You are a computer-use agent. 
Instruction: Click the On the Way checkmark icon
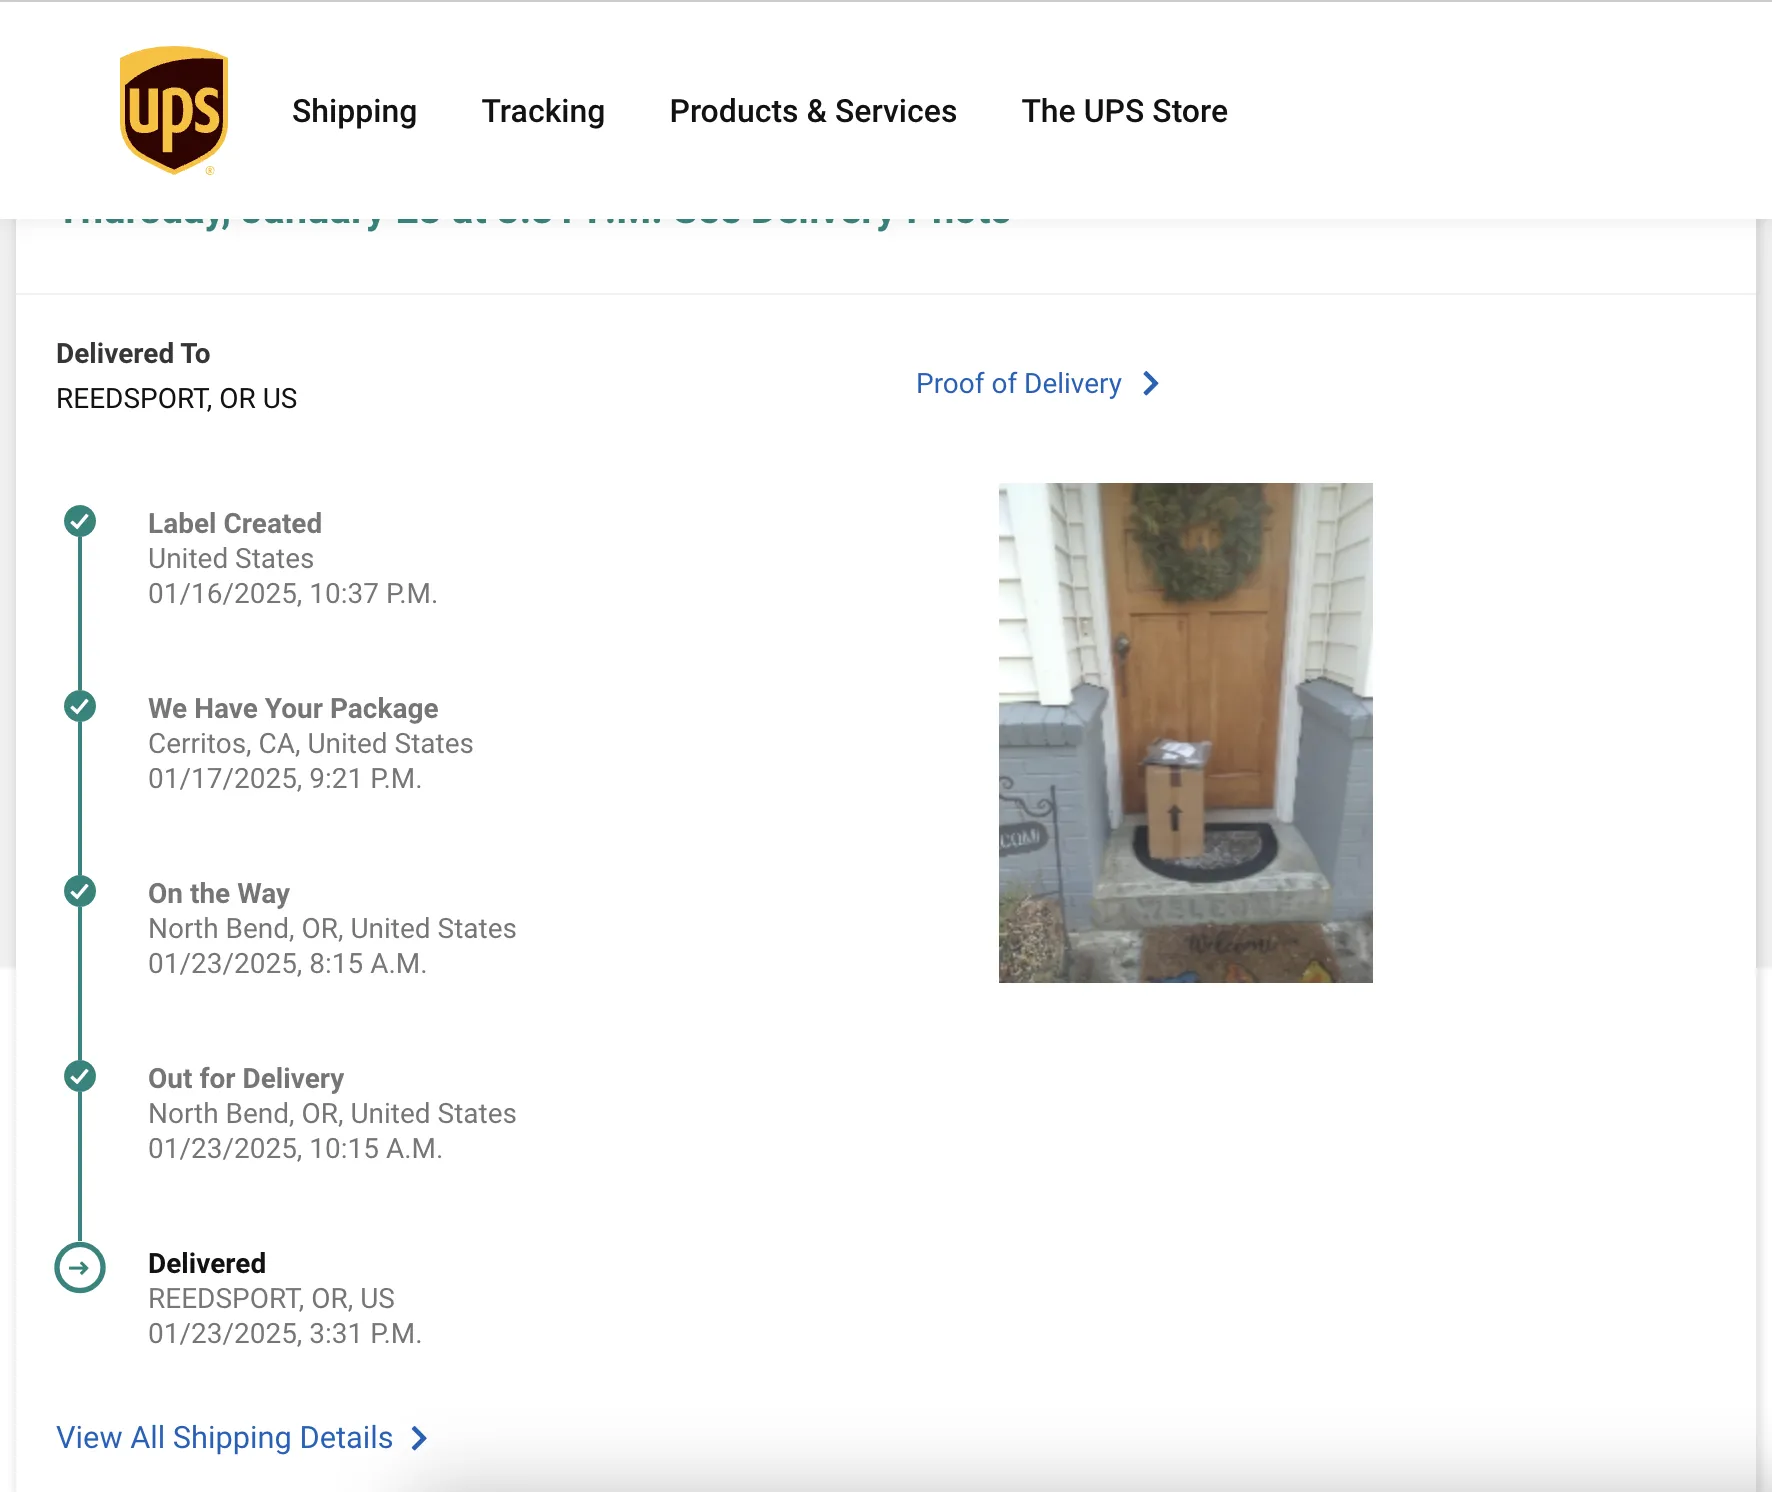[x=80, y=891]
